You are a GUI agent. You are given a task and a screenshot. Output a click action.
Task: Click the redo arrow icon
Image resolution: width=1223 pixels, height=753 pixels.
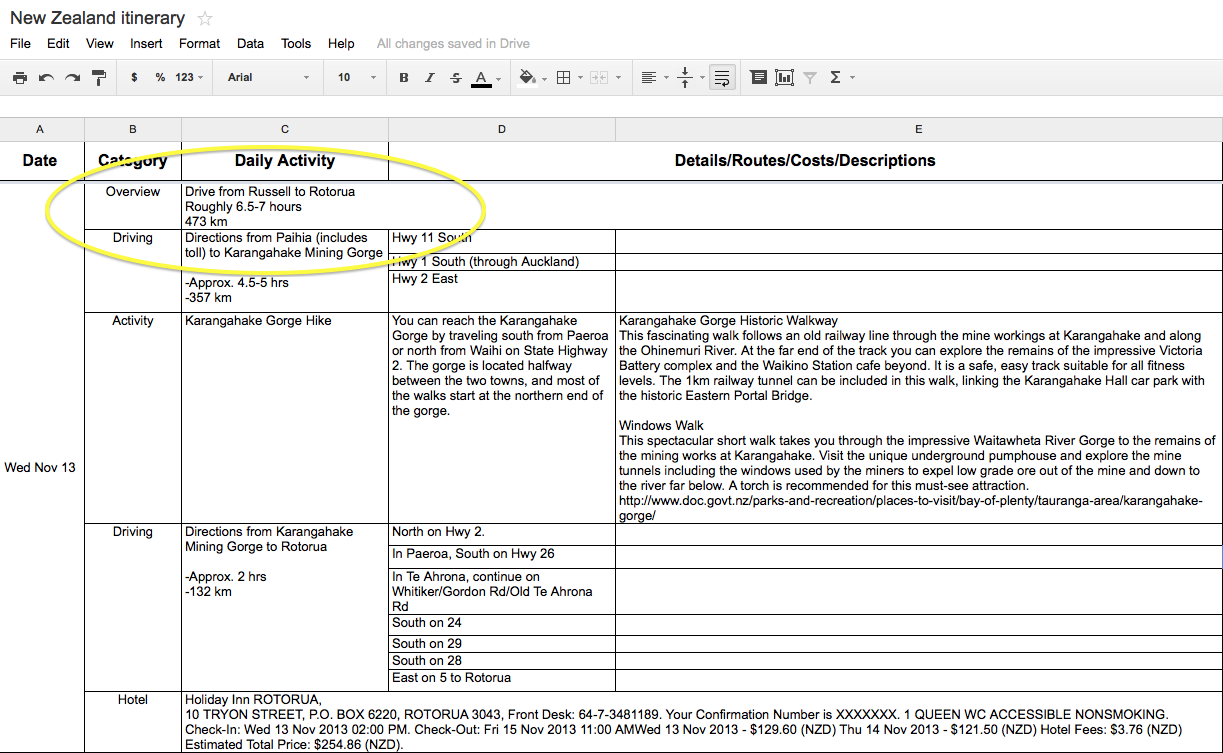tap(72, 77)
